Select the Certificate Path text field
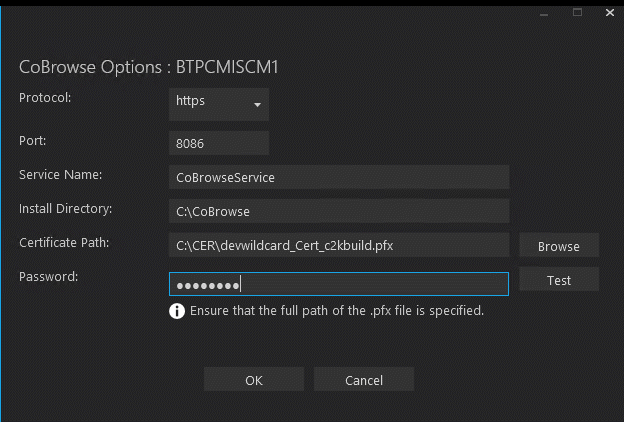Screen dimensions: 624x422 (339, 245)
